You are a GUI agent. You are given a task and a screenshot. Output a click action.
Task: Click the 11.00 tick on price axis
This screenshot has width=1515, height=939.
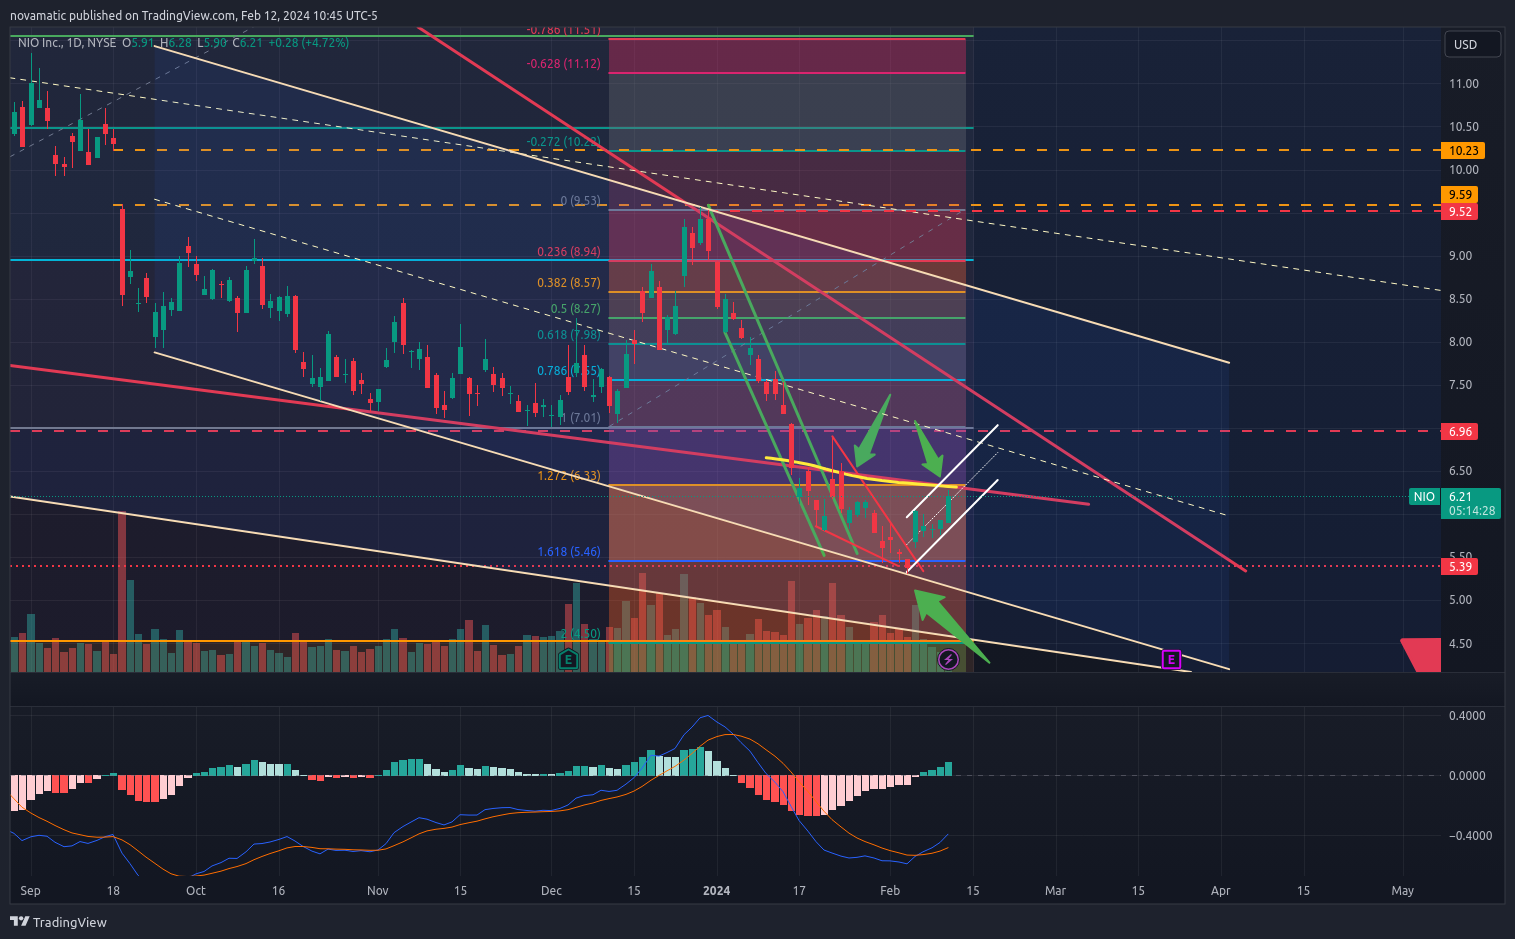point(1464,84)
